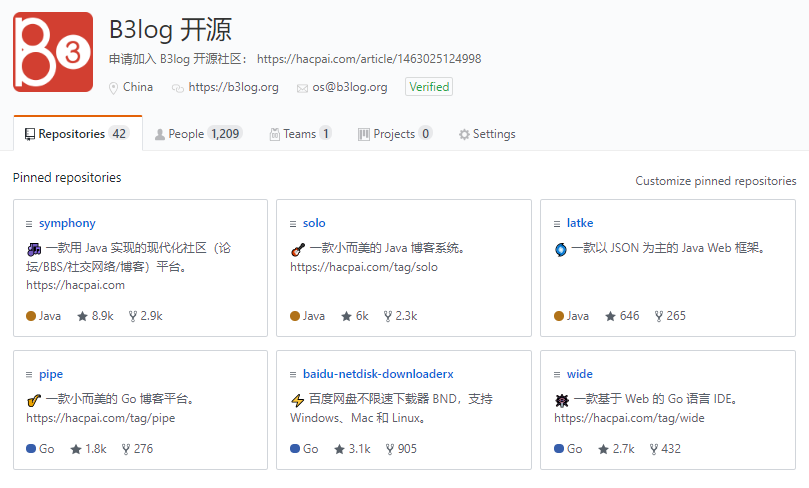Image resolution: width=809 pixels, height=488 pixels.
Task: Click the person icon in the People tab
Action: (160, 134)
